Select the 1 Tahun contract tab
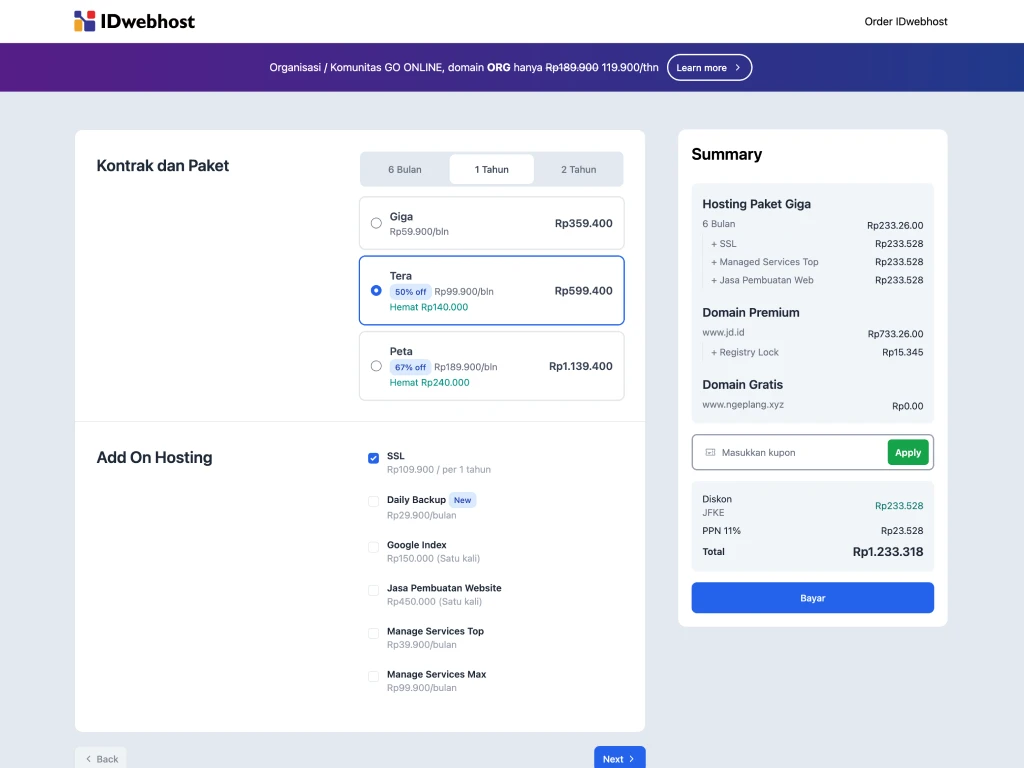The height and width of the screenshot is (768, 1024). 491,170
